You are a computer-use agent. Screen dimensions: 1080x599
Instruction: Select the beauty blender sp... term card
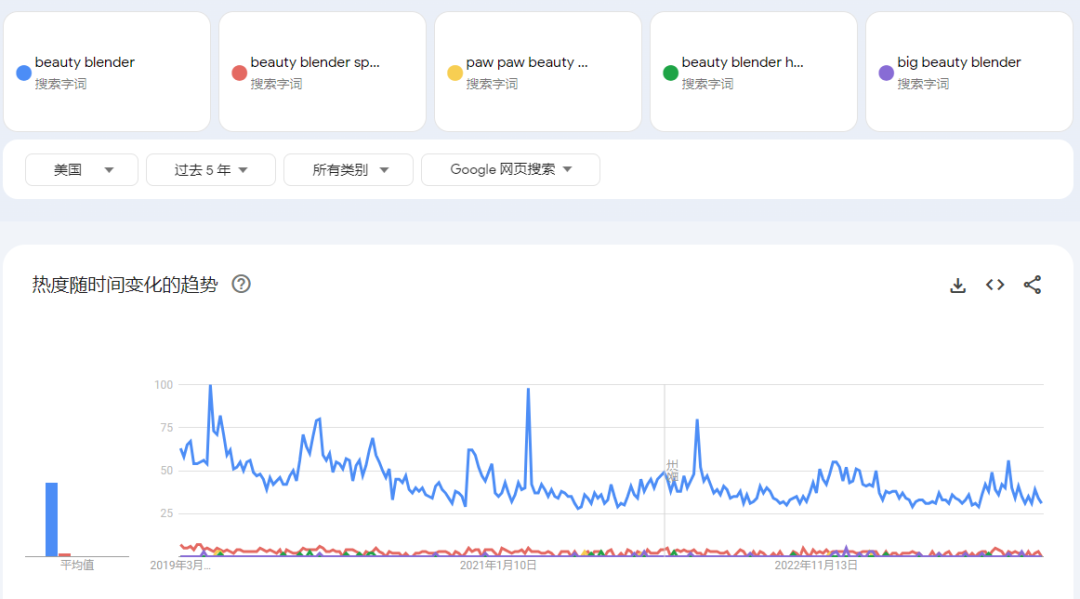coord(322,72)
